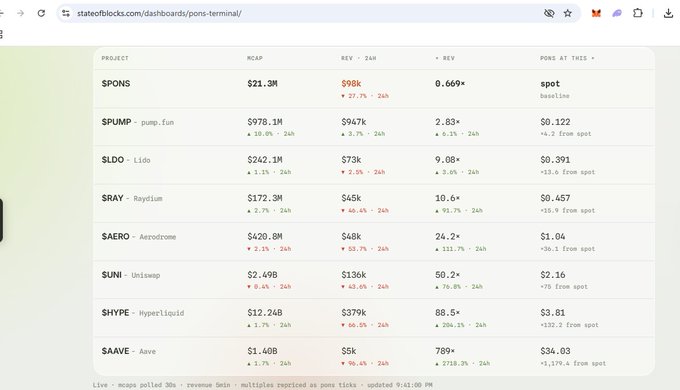Sort by the PROJECT column header
Image resolution: width=680 pixels, height=390 pixels.
pos(115,58)
